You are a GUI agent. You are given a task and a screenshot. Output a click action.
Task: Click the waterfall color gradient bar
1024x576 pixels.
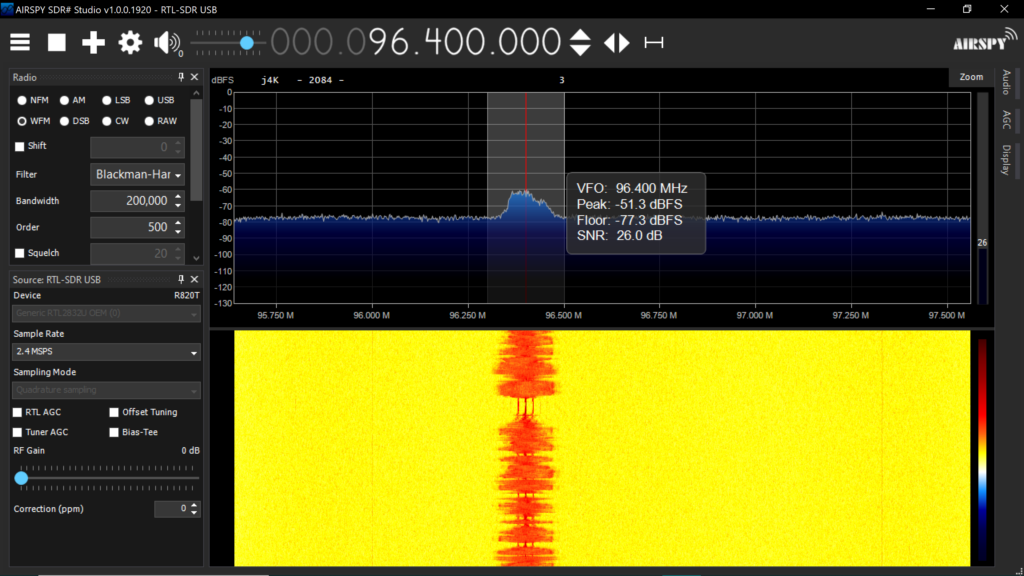pyautogui.click(x=982, y=449)
